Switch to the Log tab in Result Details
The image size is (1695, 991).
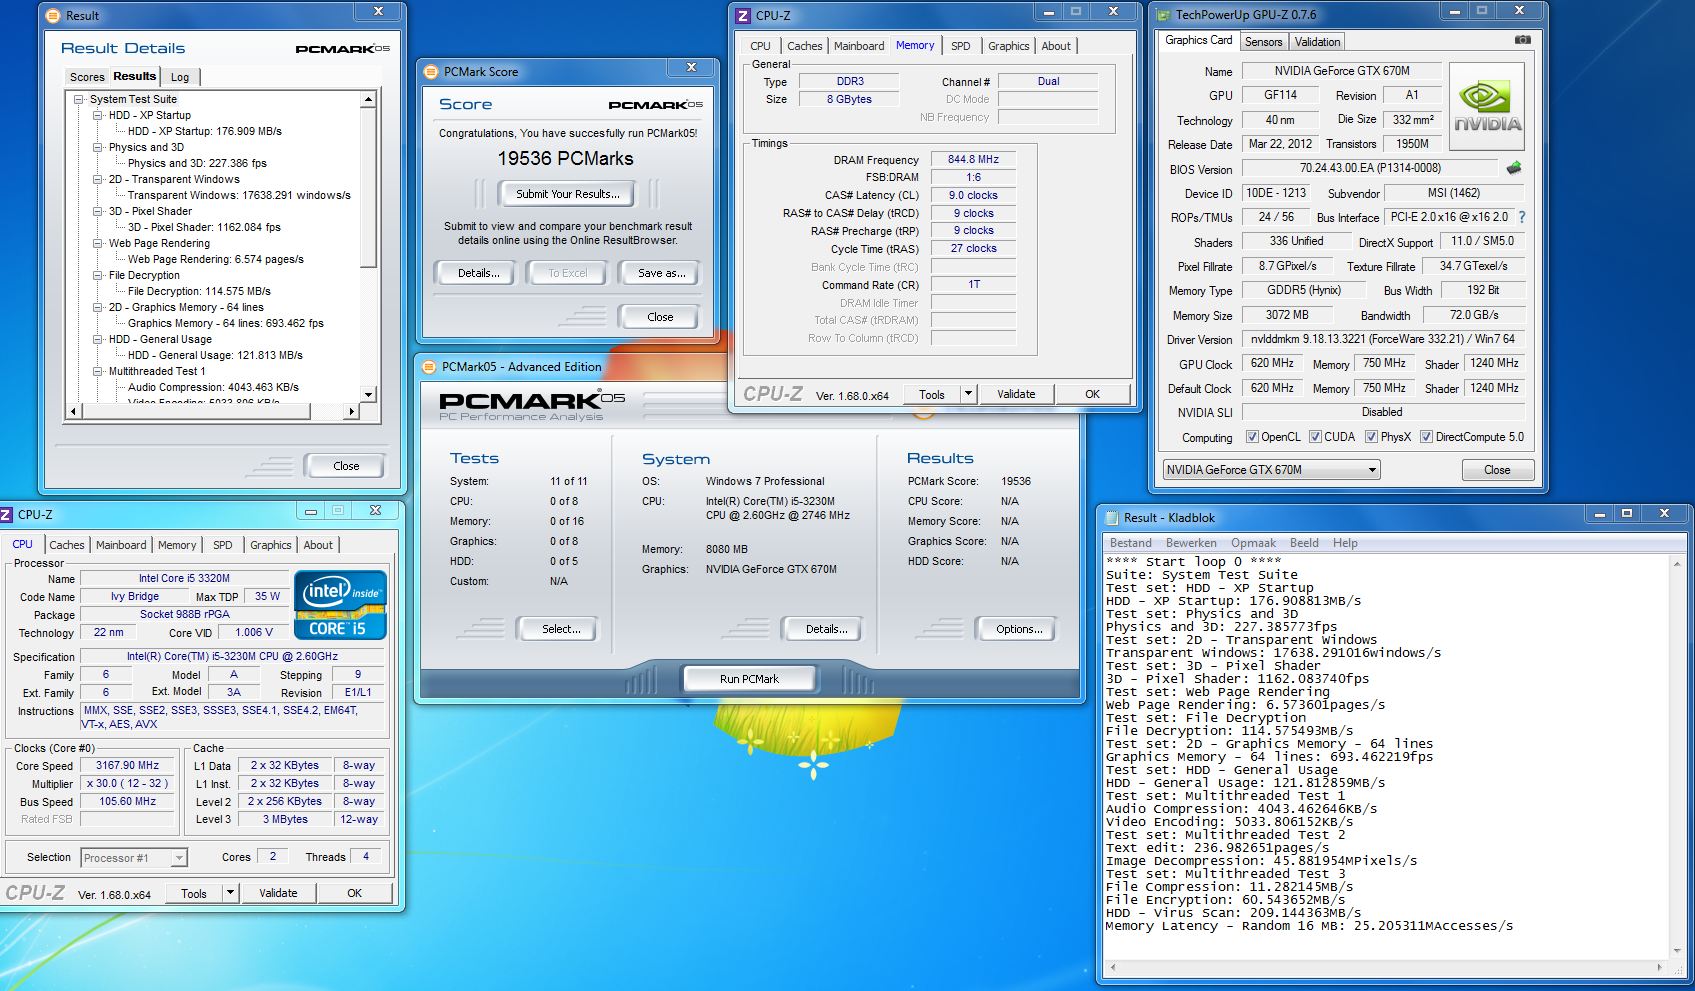pyautogui.click(x=180, y=77)
